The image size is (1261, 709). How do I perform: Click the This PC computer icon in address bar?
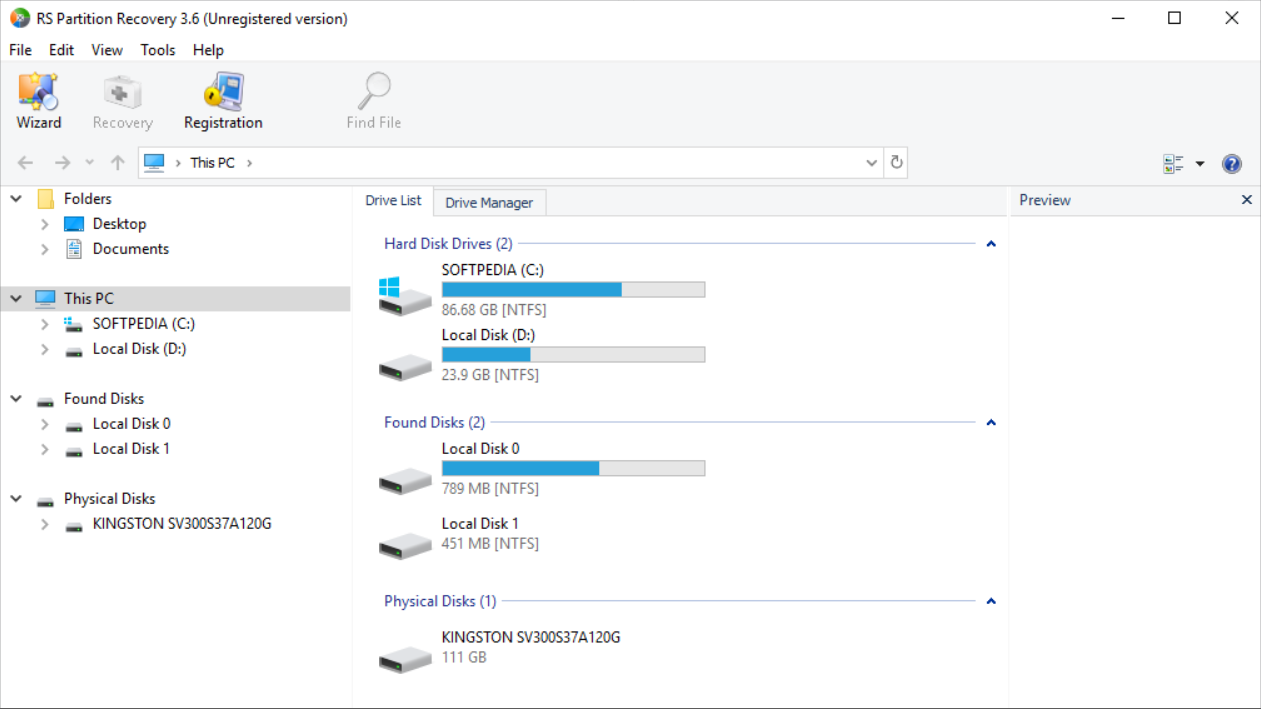click(154, 163)
